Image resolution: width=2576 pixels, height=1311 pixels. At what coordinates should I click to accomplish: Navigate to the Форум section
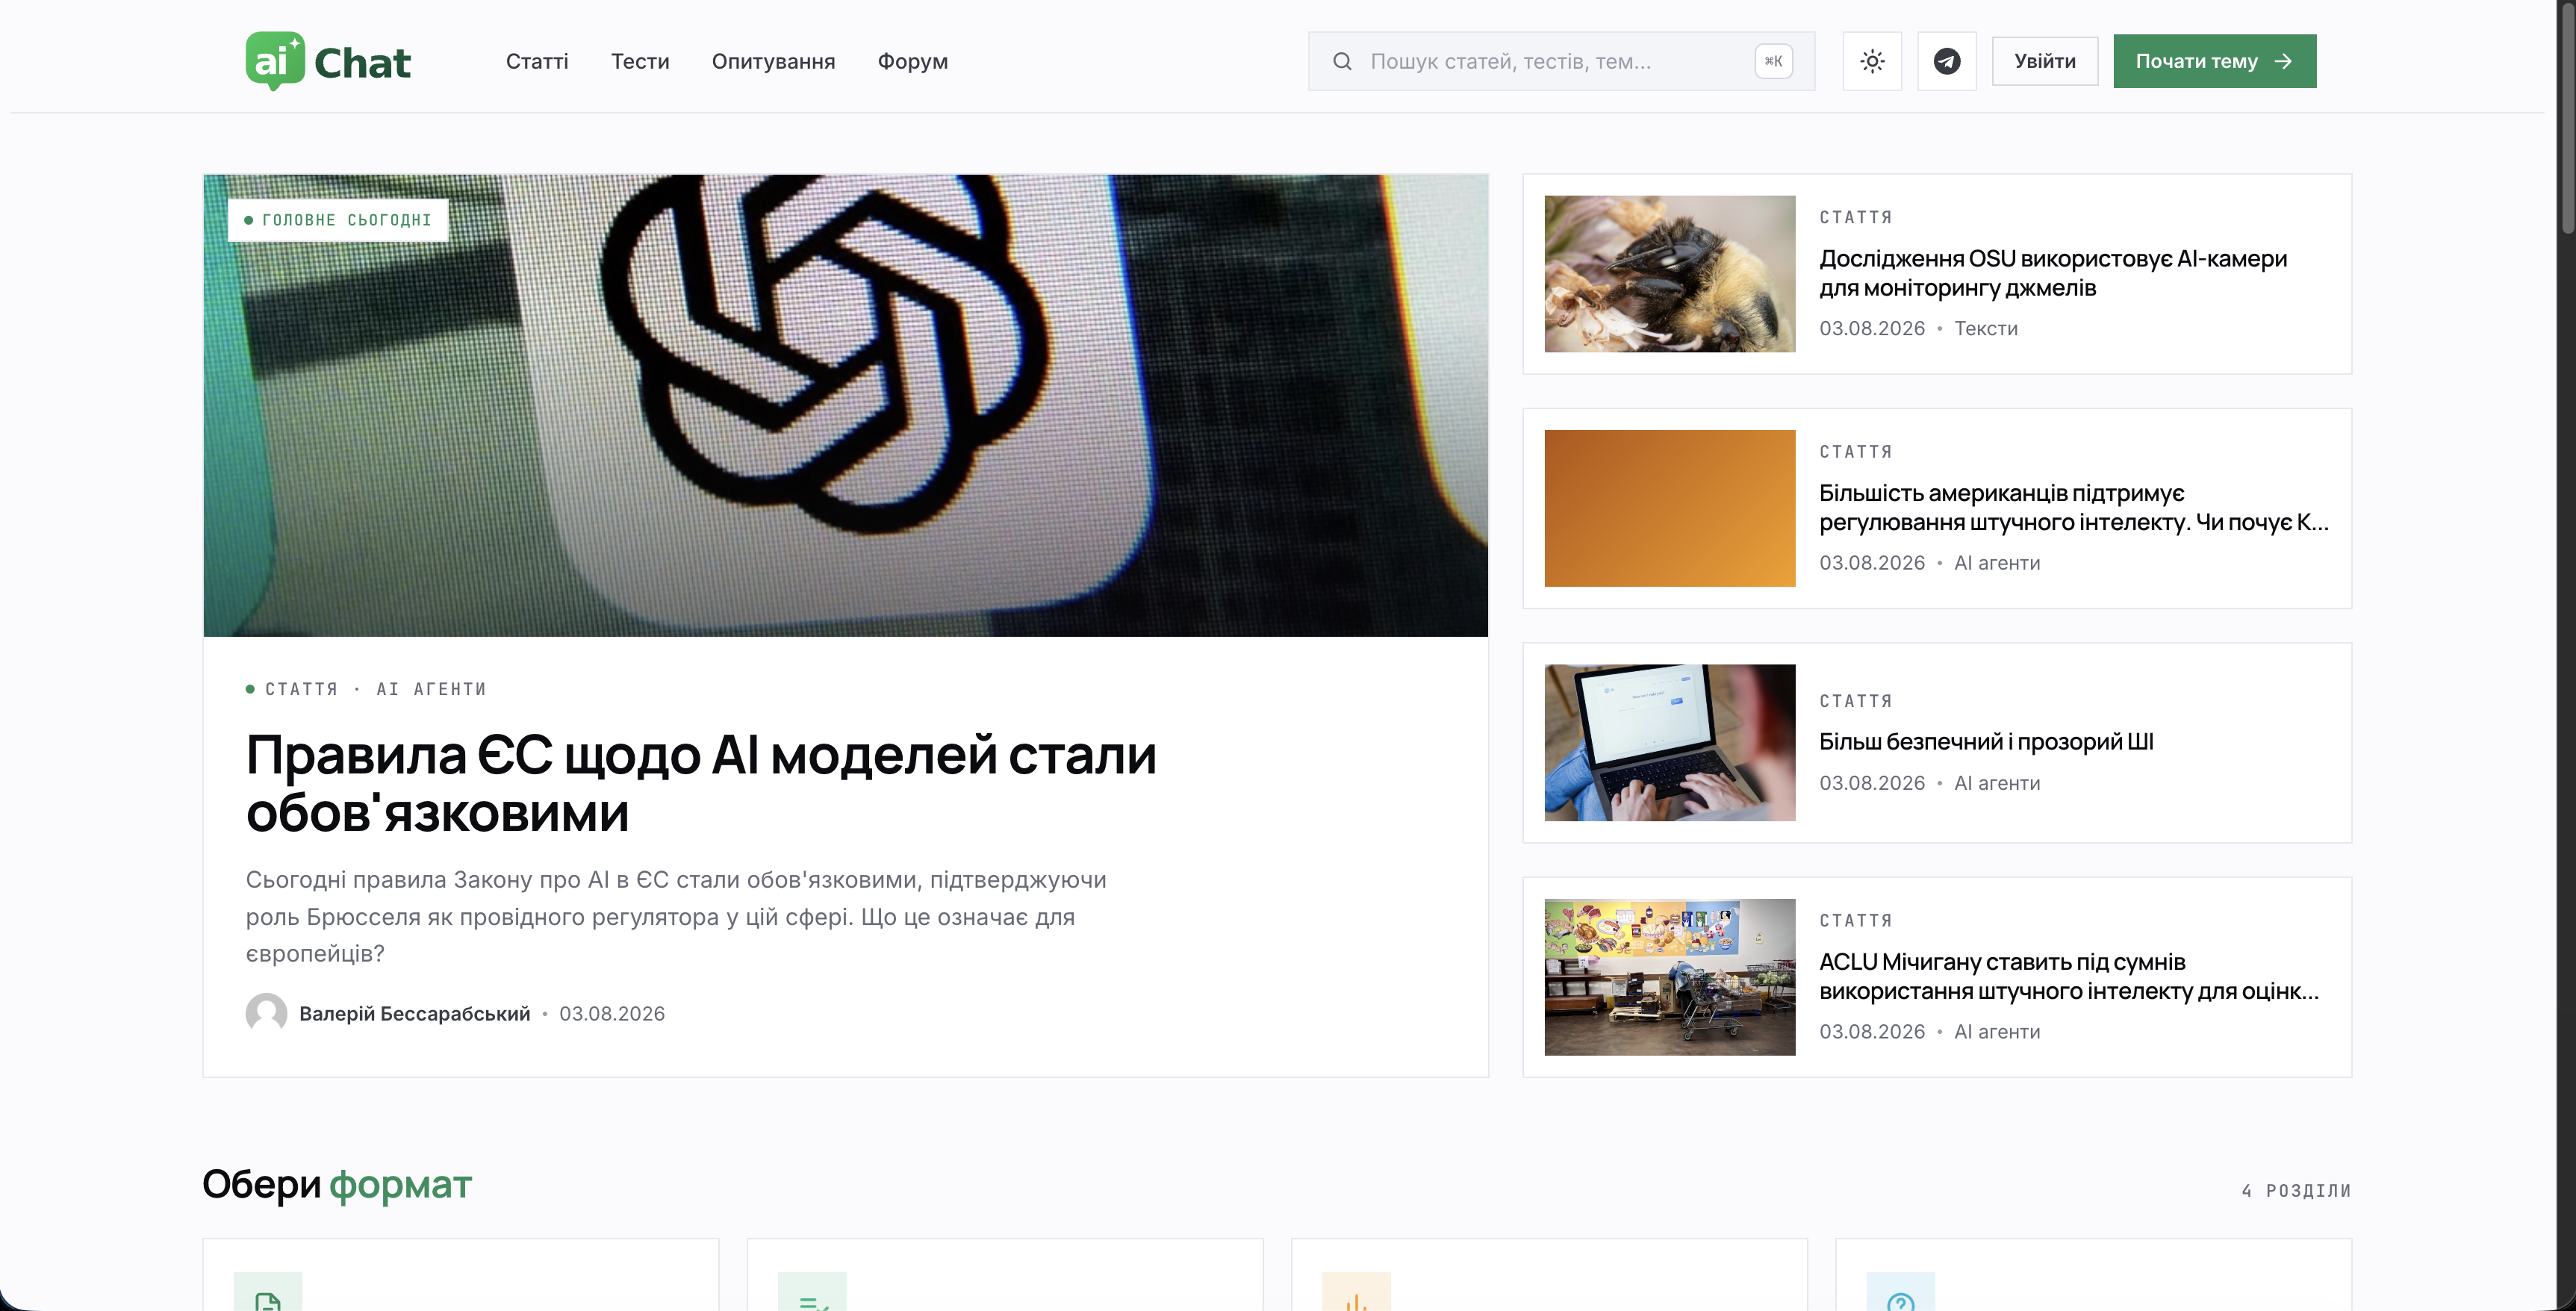point(912,61)
